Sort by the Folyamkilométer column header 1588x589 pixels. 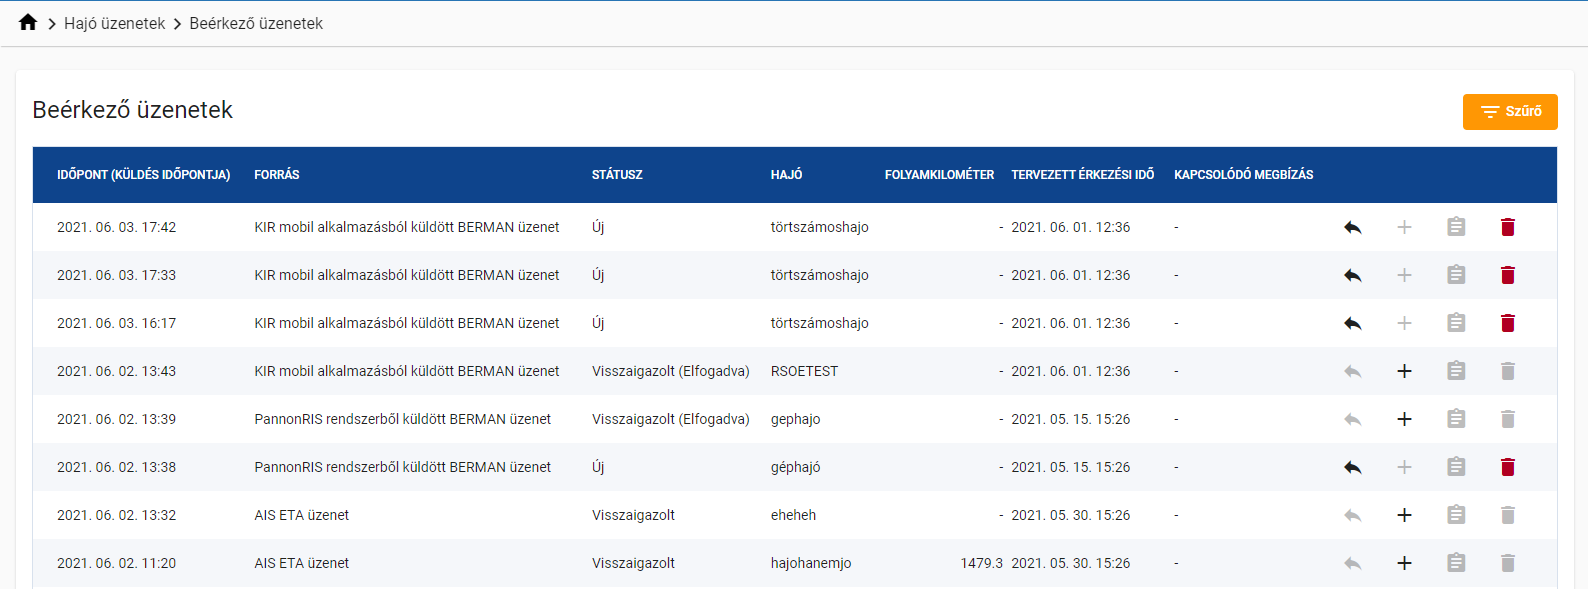(x=939, y=175)
